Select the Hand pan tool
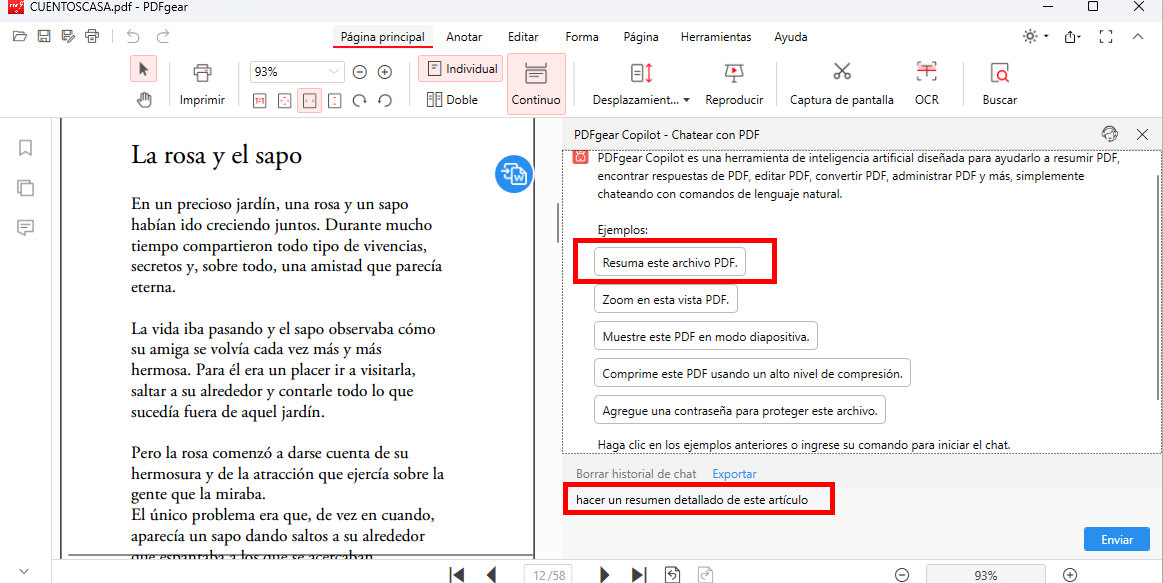This screenshot has height=583, width=1163. [x=144, y=99]
